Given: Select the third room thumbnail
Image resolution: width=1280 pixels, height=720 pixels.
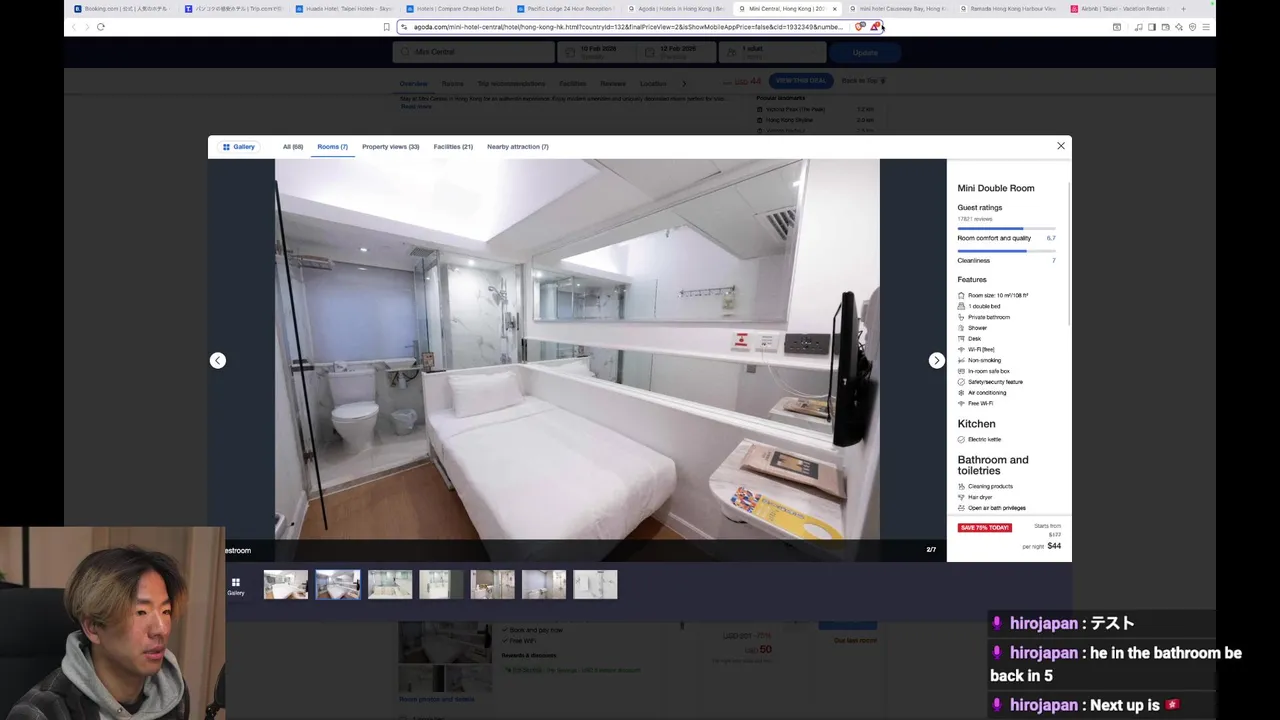Looking at the screenshot, I should (x=390, y=584).
